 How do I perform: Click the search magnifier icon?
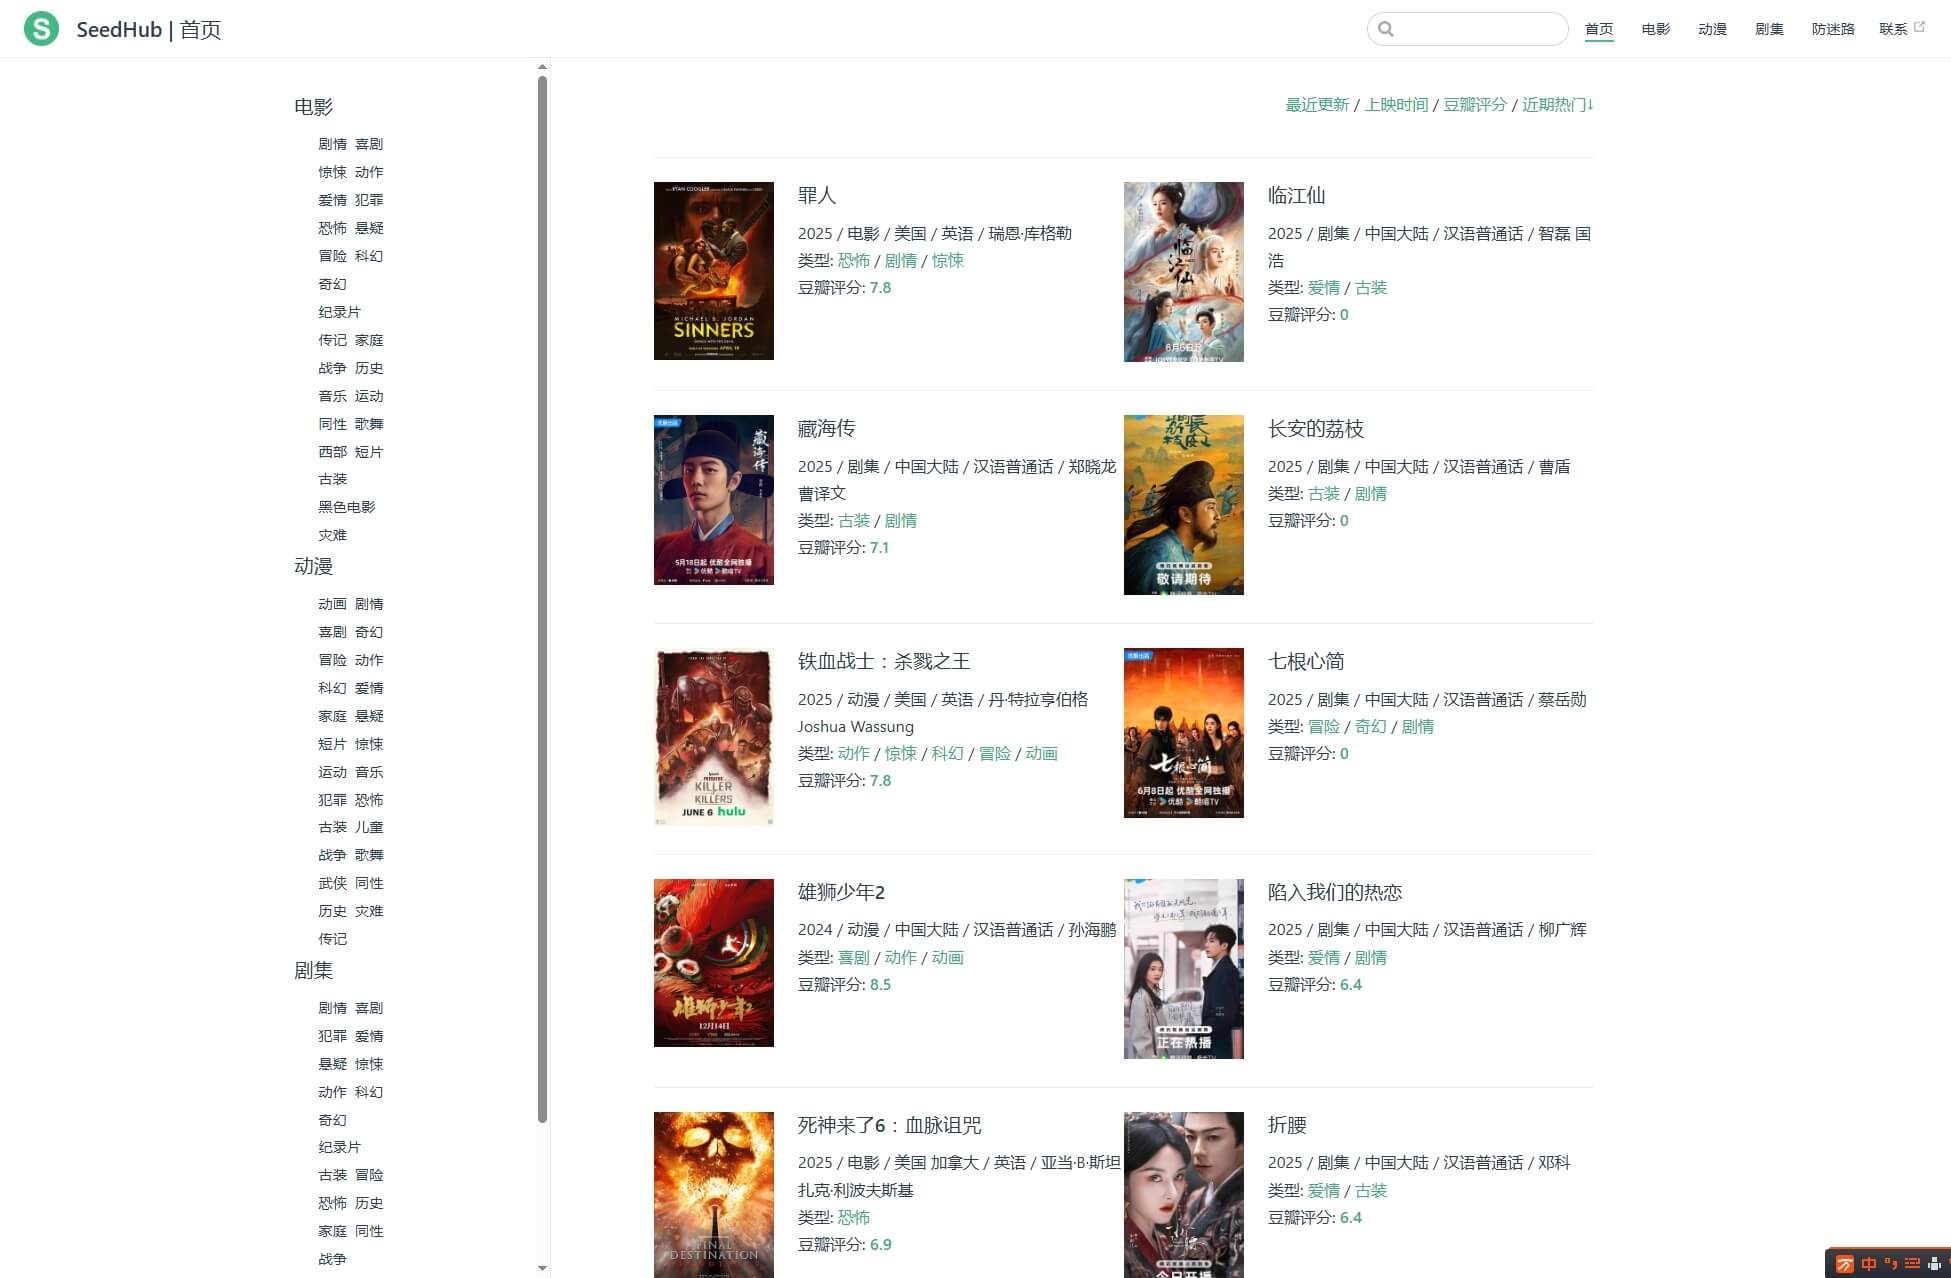click(1386, 29)
